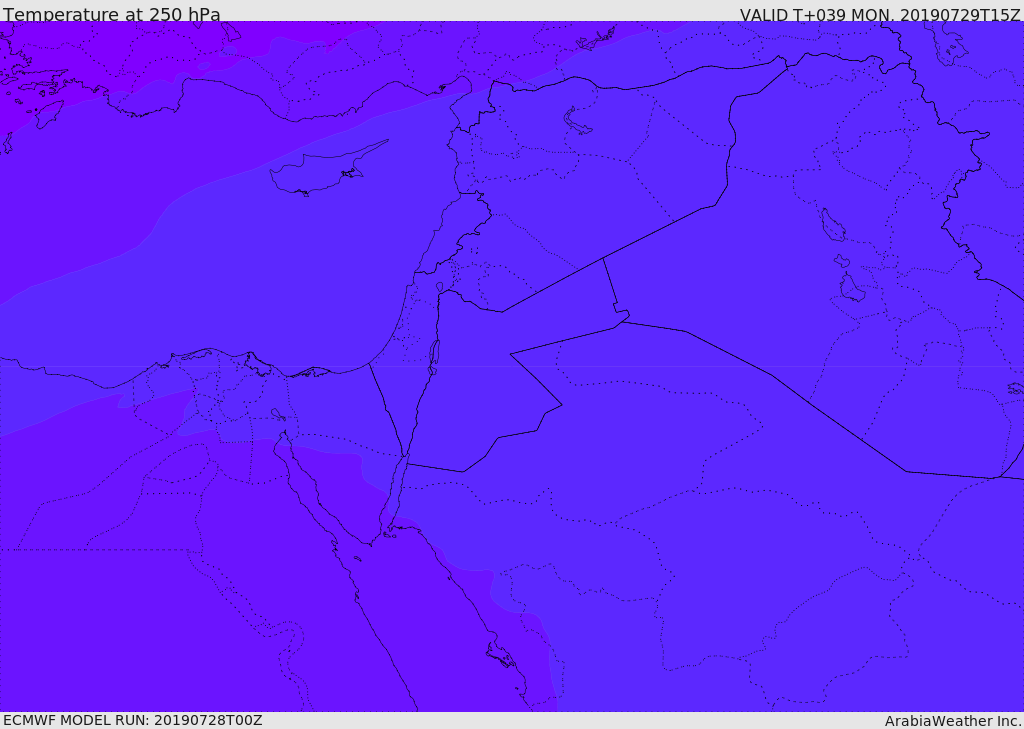Click the 'VALID T+039 MON. 20190729T15Z' timestamp

880,14
